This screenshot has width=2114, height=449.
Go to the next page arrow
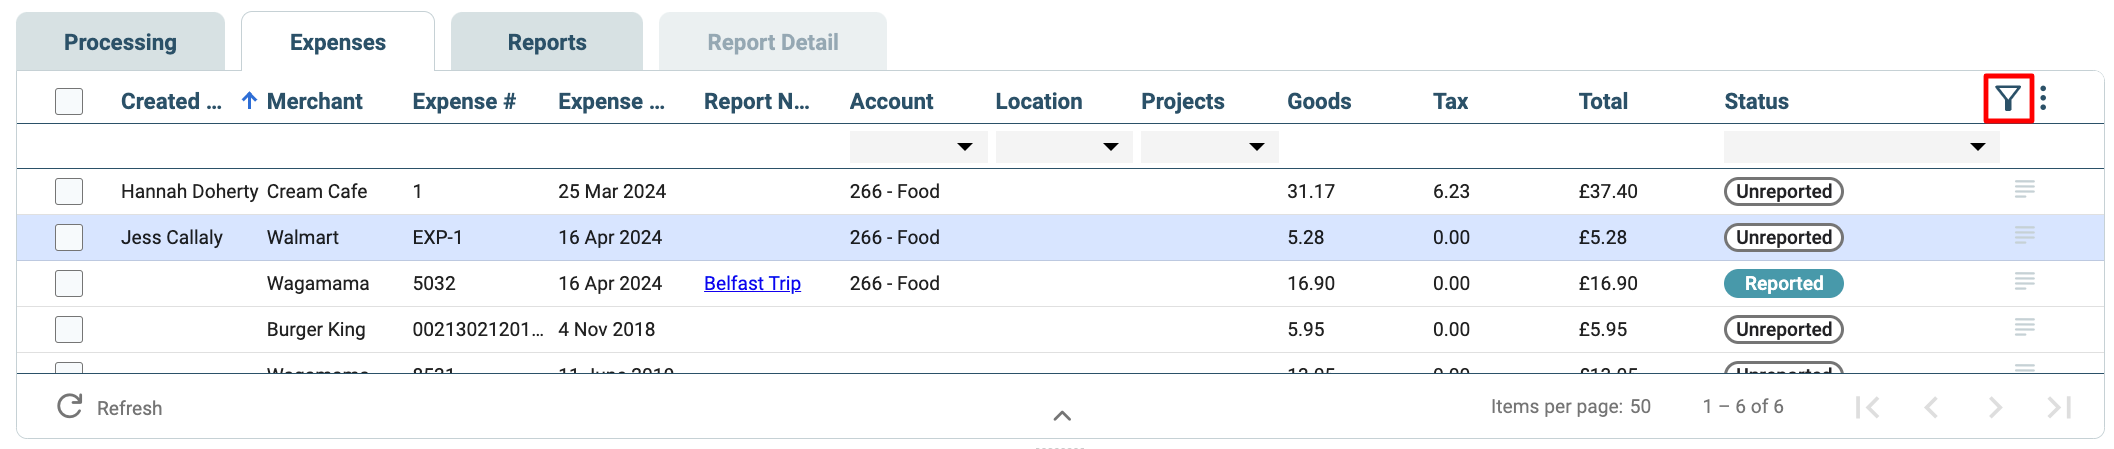click(1995, 407)
